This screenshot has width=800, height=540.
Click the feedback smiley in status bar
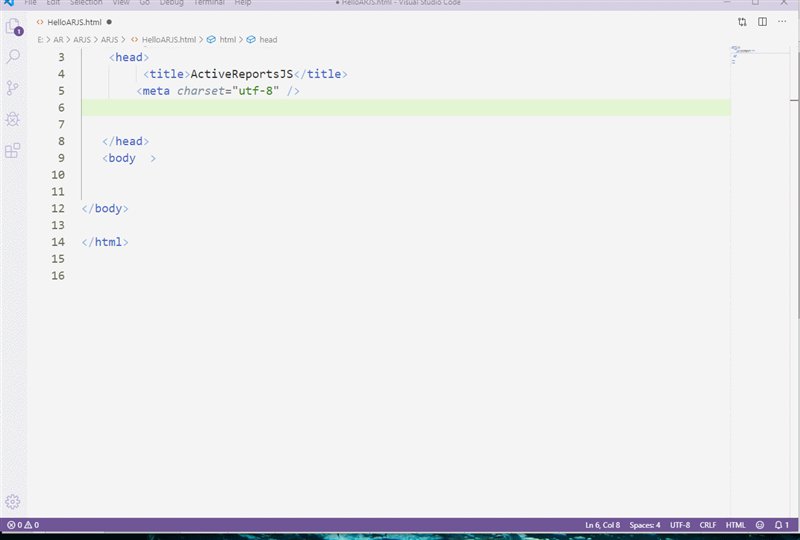tap(760, 525)
